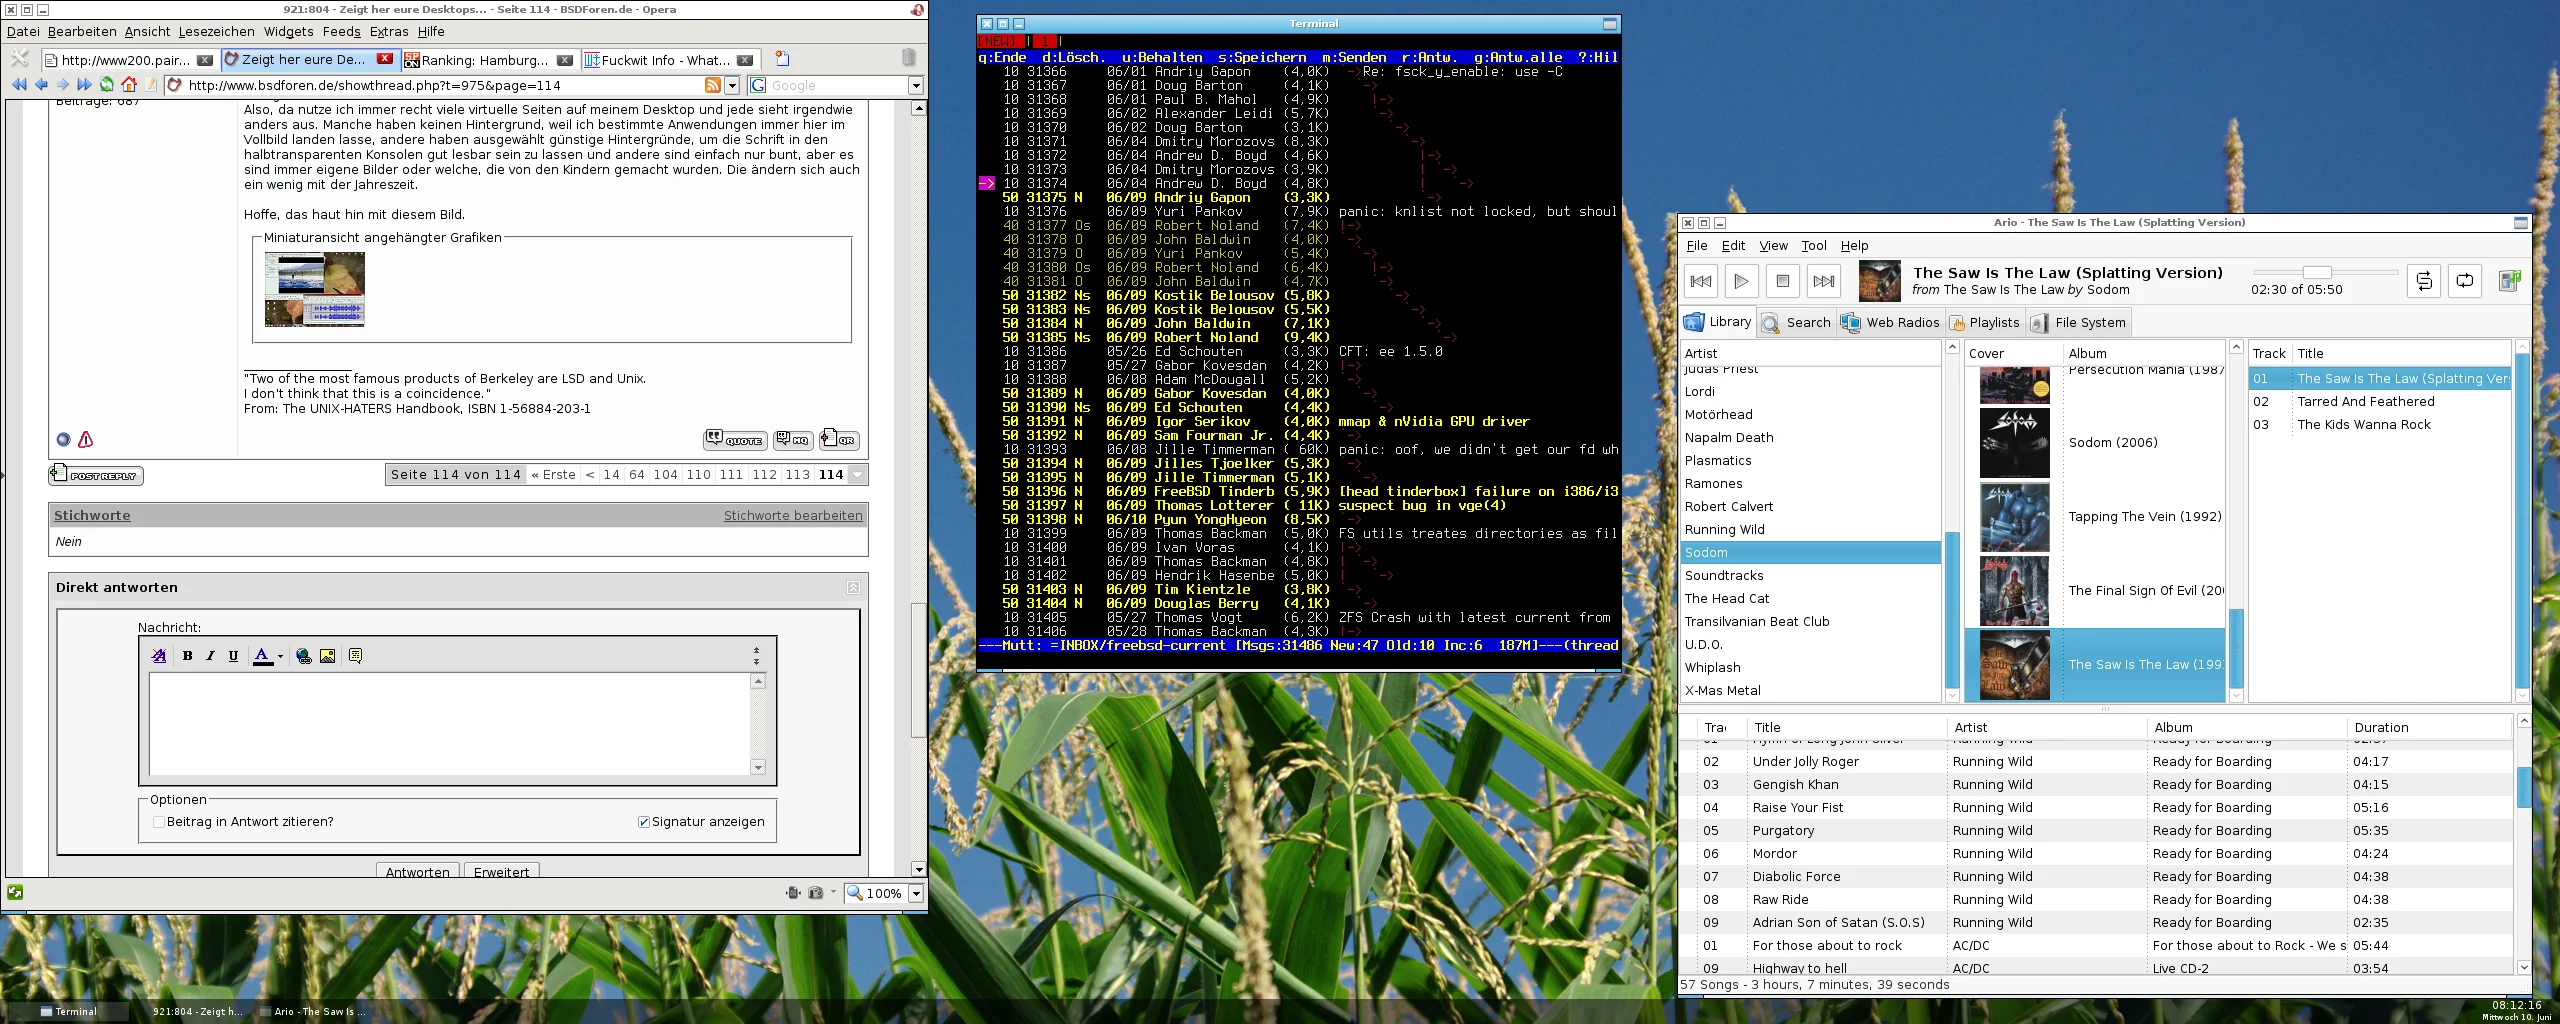
Task: Open the text color dropdown arrow
Action: coord(280,657)
